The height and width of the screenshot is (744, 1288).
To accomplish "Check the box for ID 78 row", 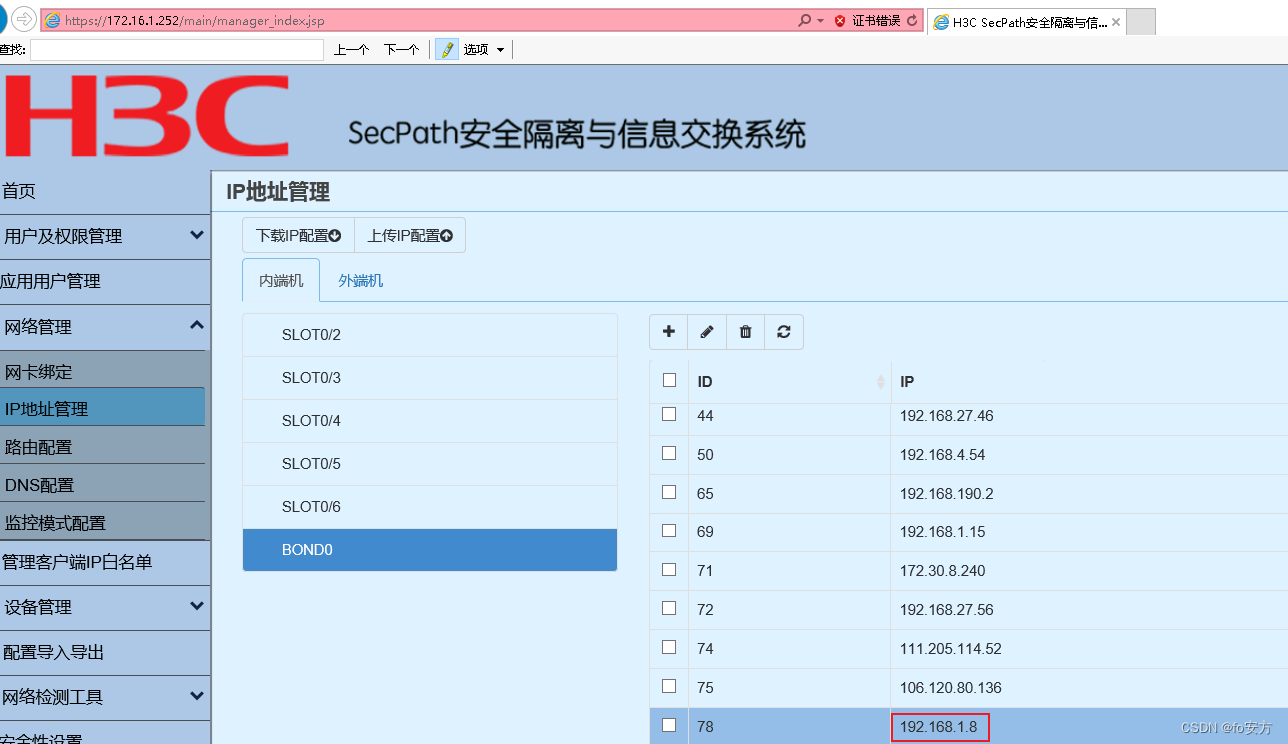I will pyautogui.click(x=669, y=725).
